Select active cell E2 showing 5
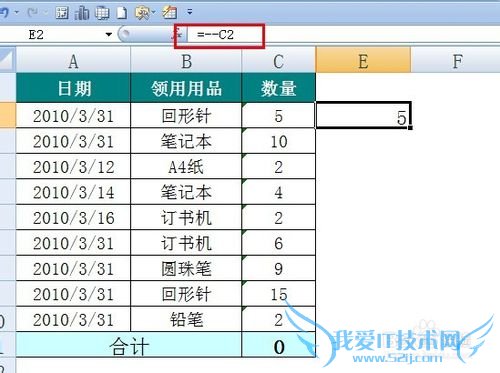500x373 pixels. 363,115
